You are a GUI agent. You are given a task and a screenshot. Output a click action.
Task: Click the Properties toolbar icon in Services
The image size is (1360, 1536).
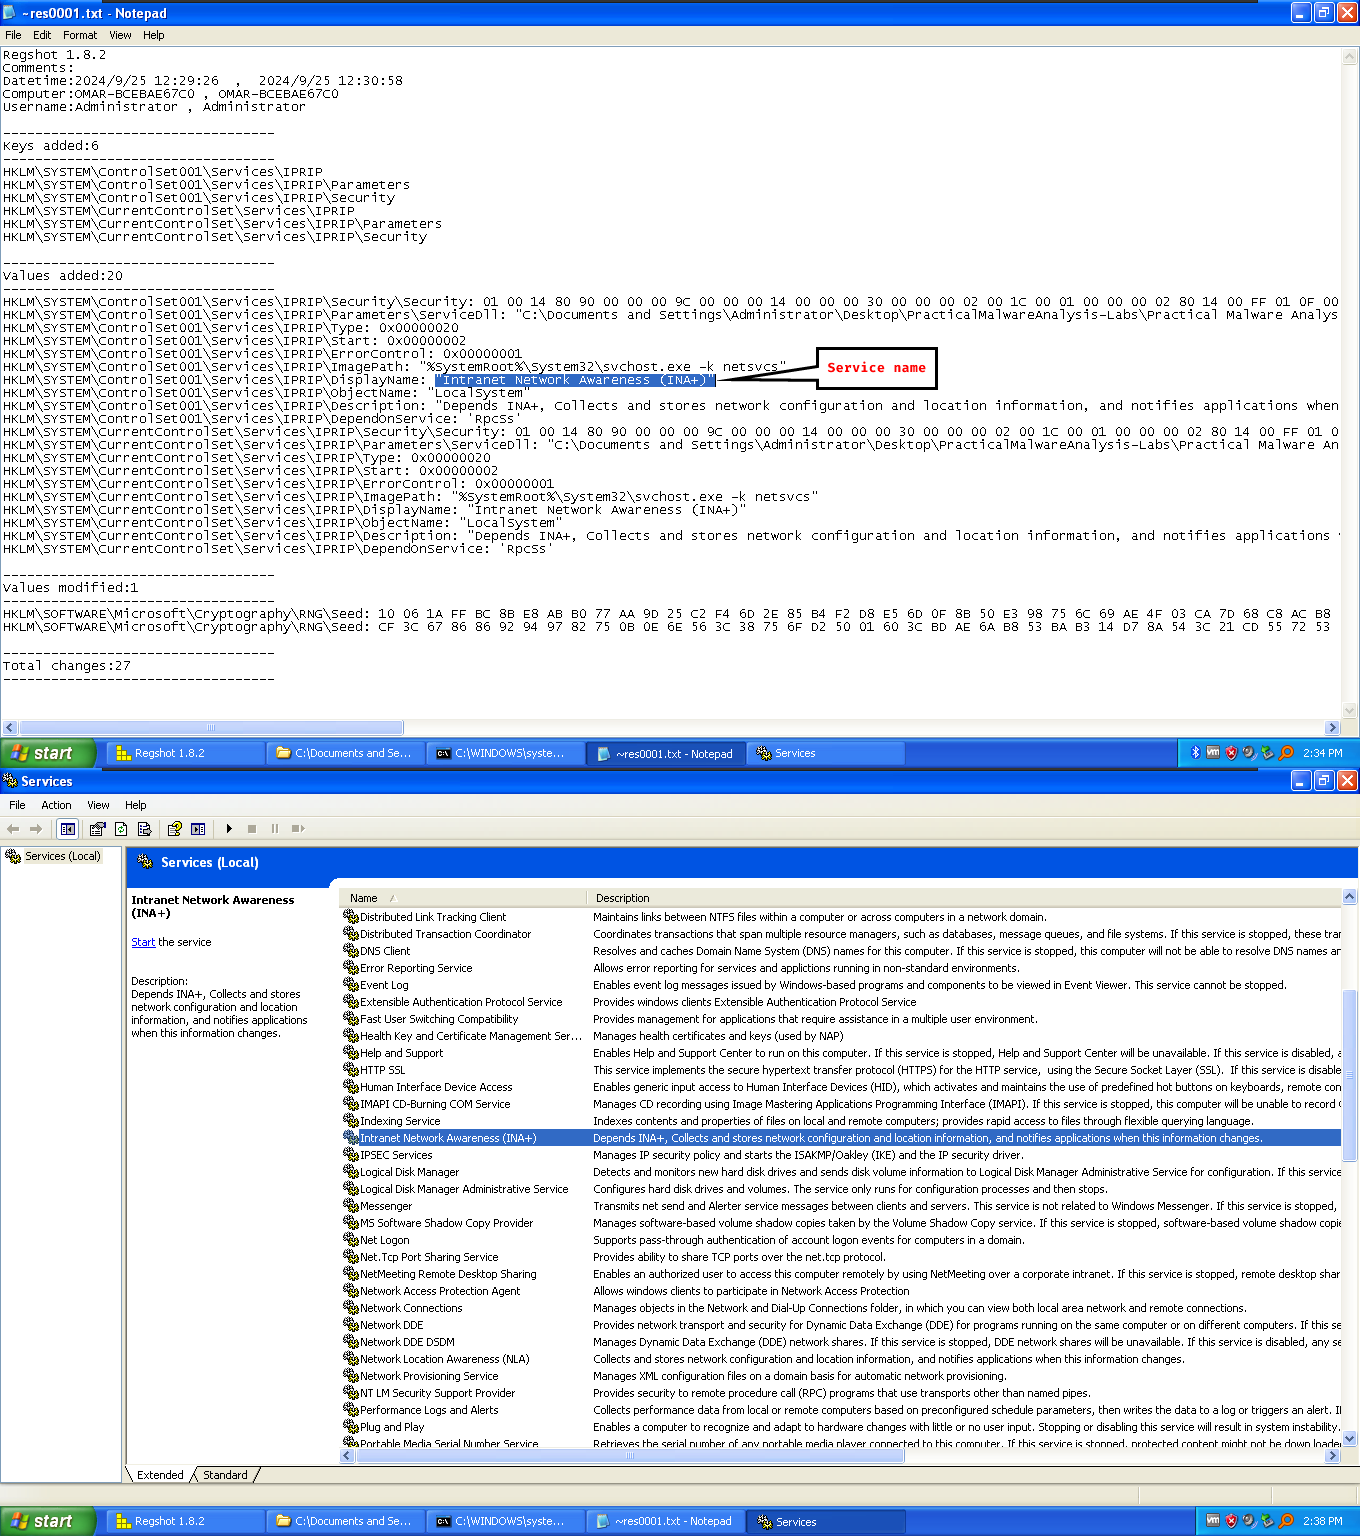click(x=97, y=829)
